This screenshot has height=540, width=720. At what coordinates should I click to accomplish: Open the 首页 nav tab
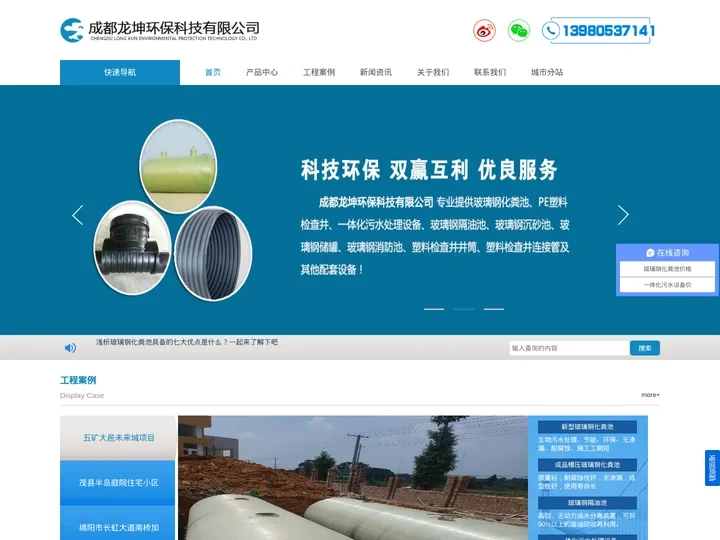pyautogui.click(x=213, y=72)
